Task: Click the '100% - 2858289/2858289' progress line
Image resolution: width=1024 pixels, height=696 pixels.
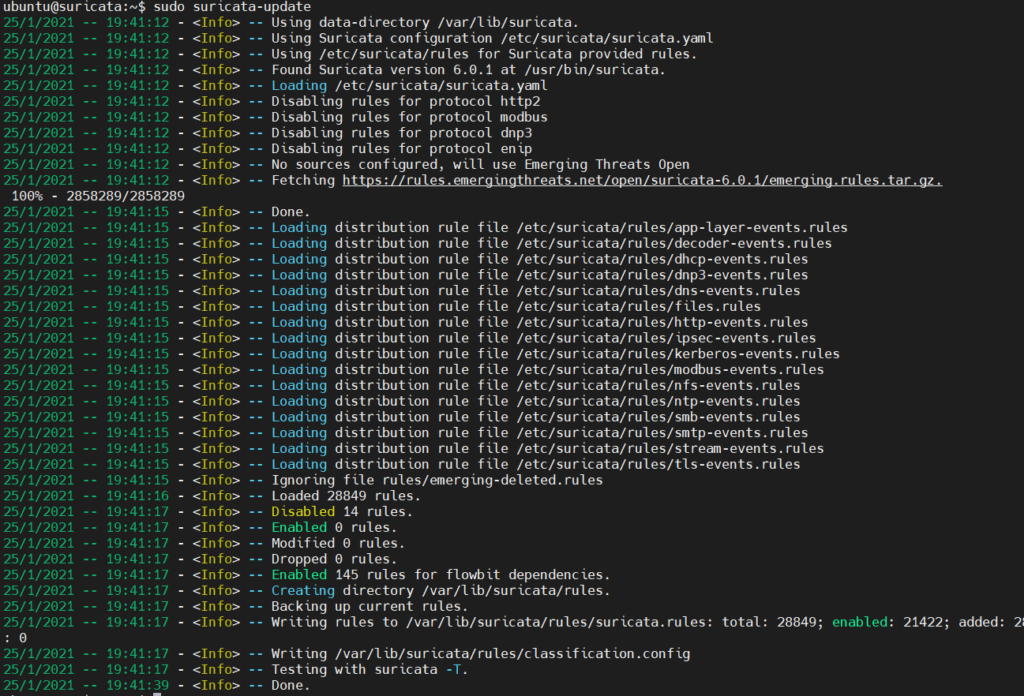Action: coord(98,196)
